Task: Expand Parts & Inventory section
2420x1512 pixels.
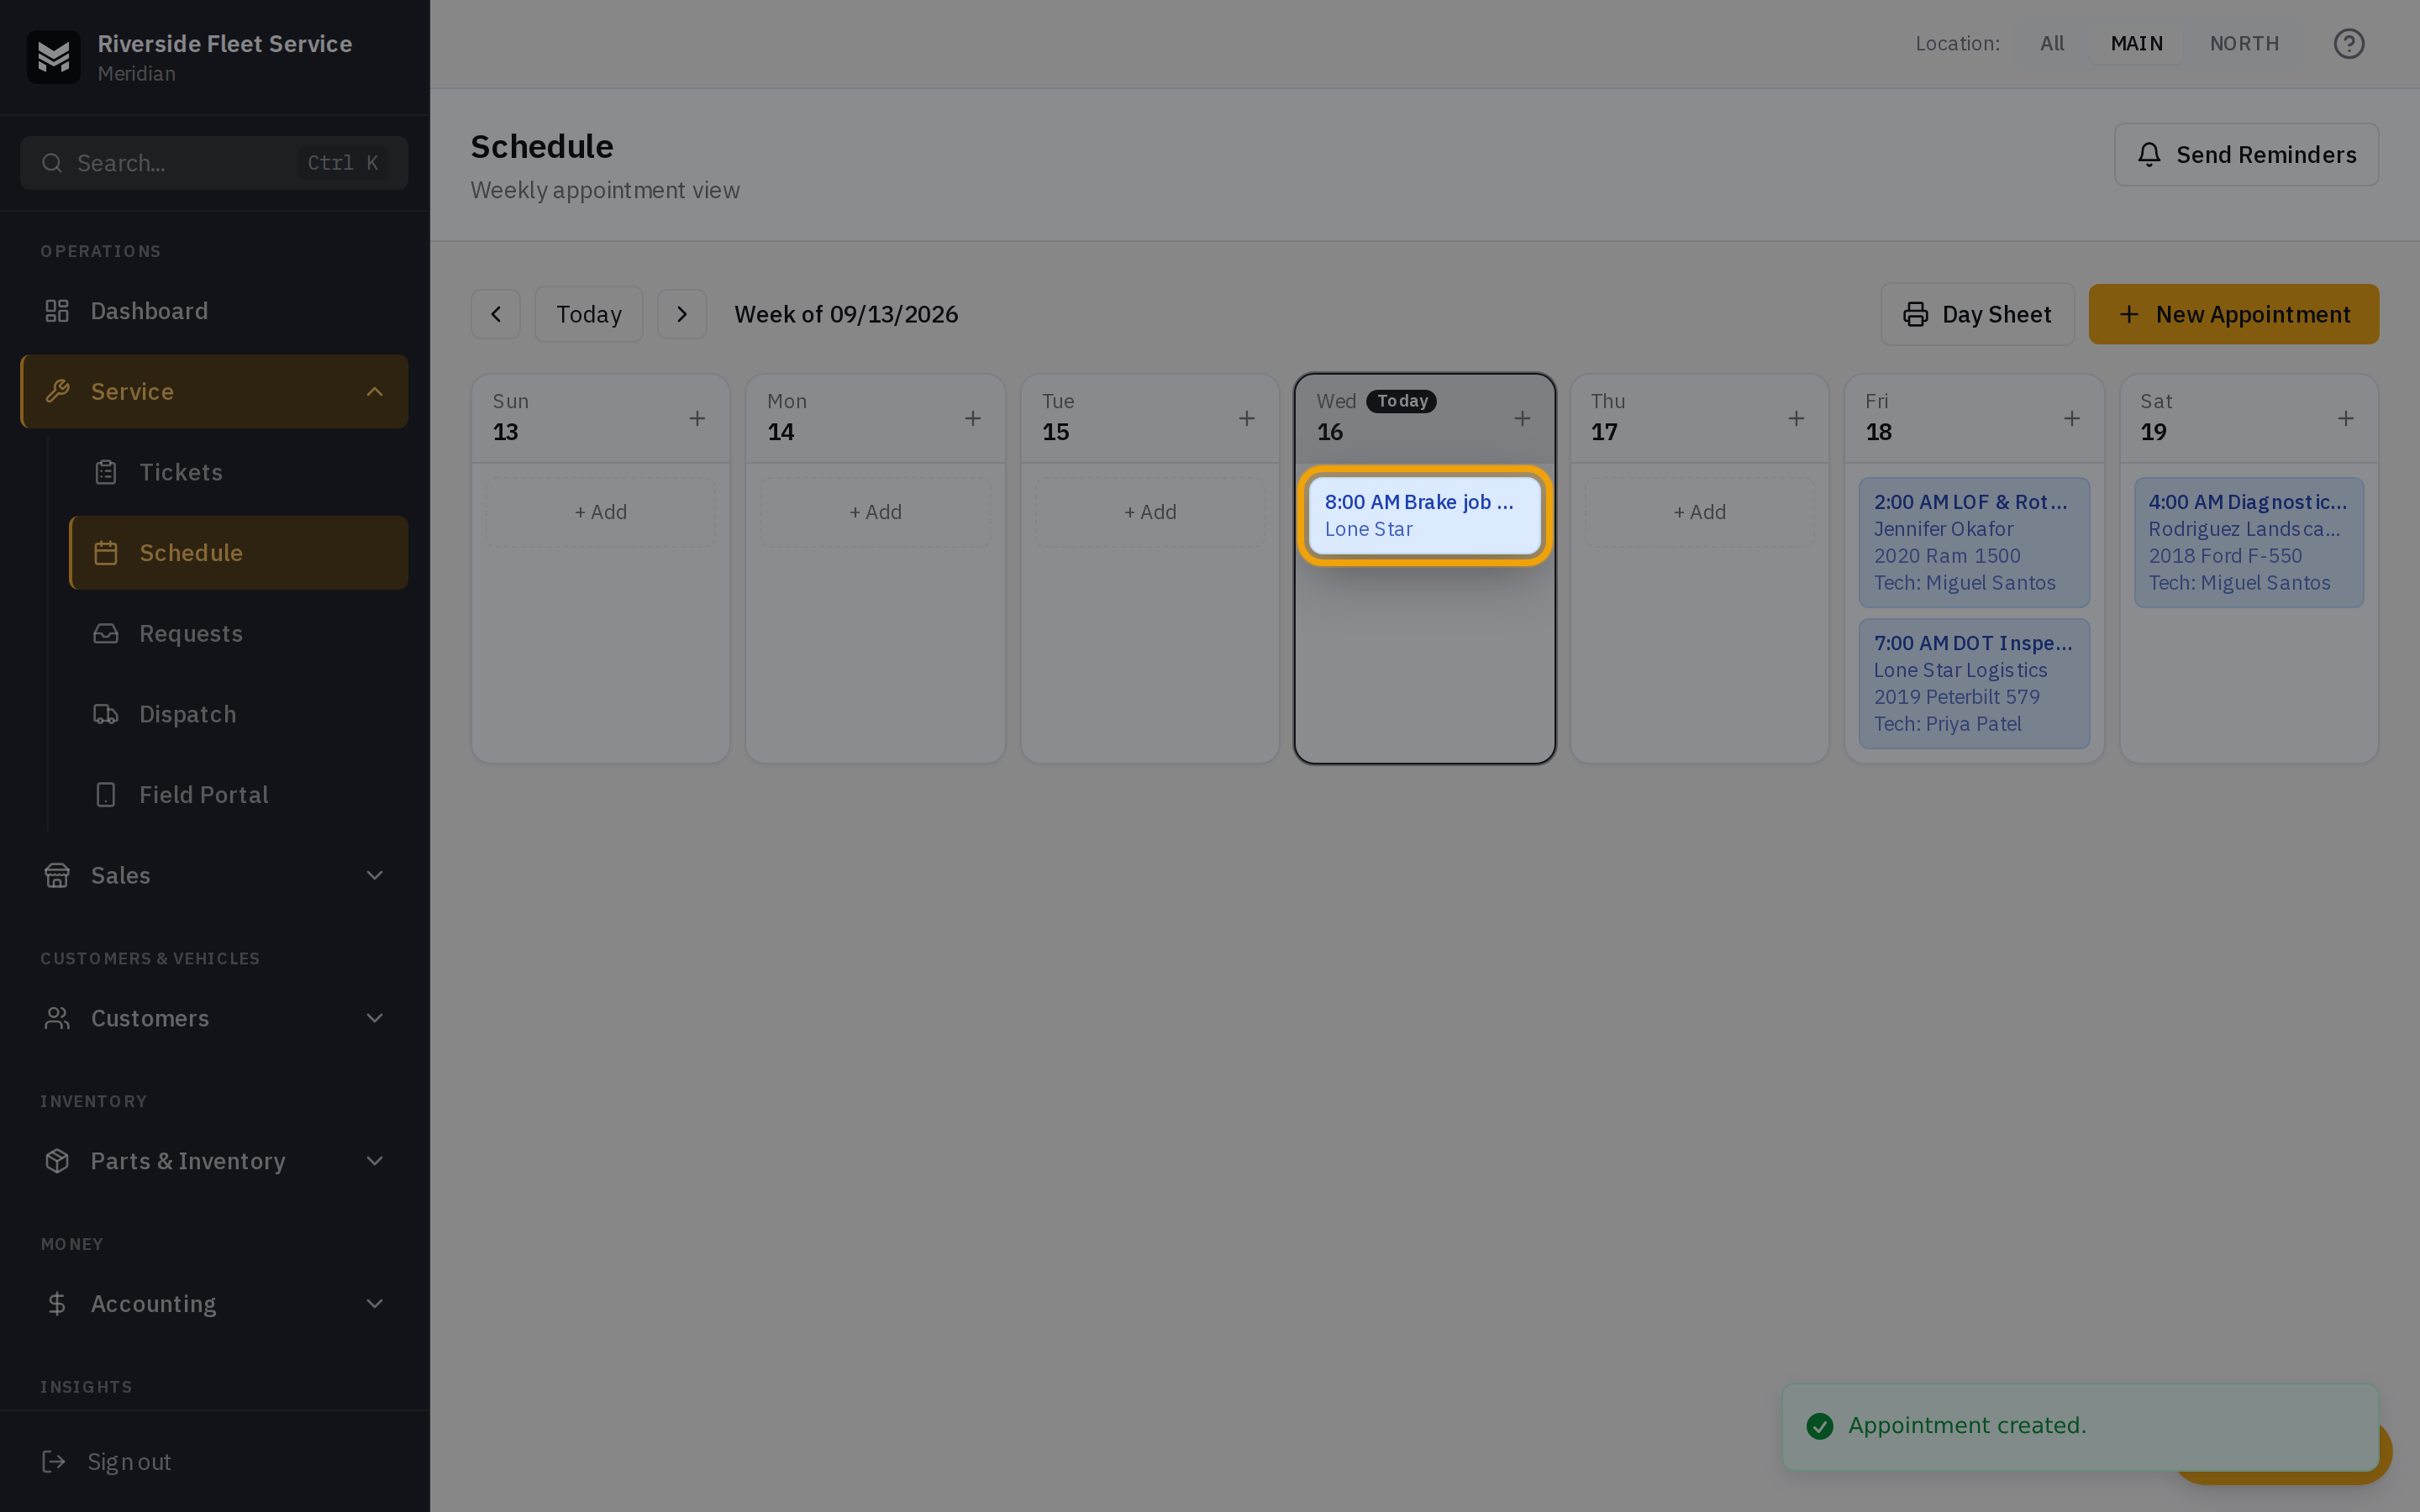Action: pos(214,1161)
